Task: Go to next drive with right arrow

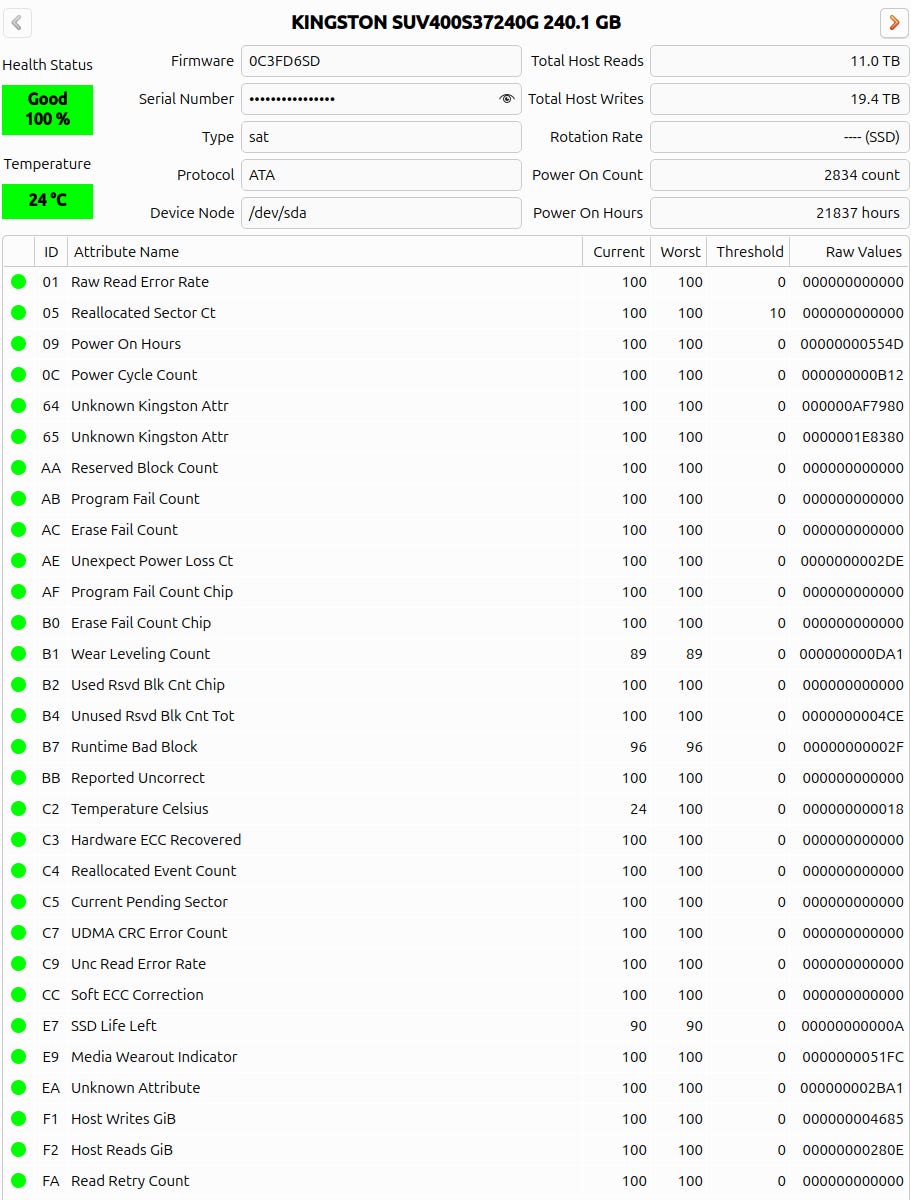Action: click(x=894, y=23)
